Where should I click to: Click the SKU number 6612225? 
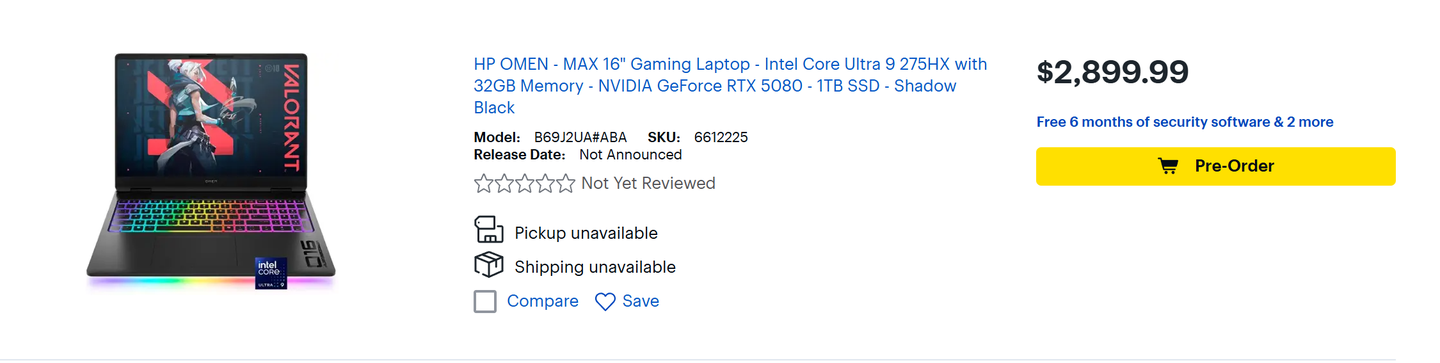click(x=721, y=137)
